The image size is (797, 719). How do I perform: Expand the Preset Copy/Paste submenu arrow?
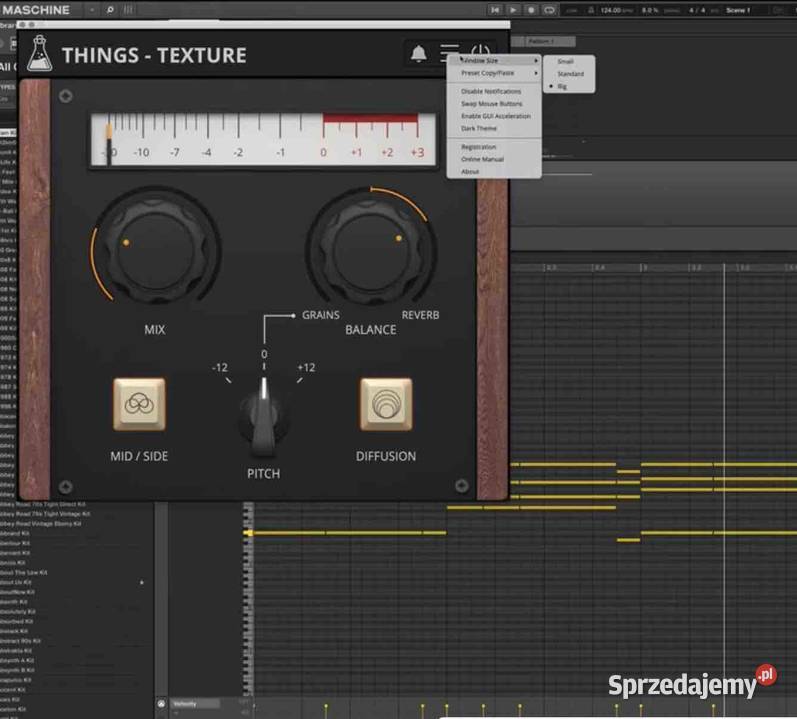tap(536, 73)
